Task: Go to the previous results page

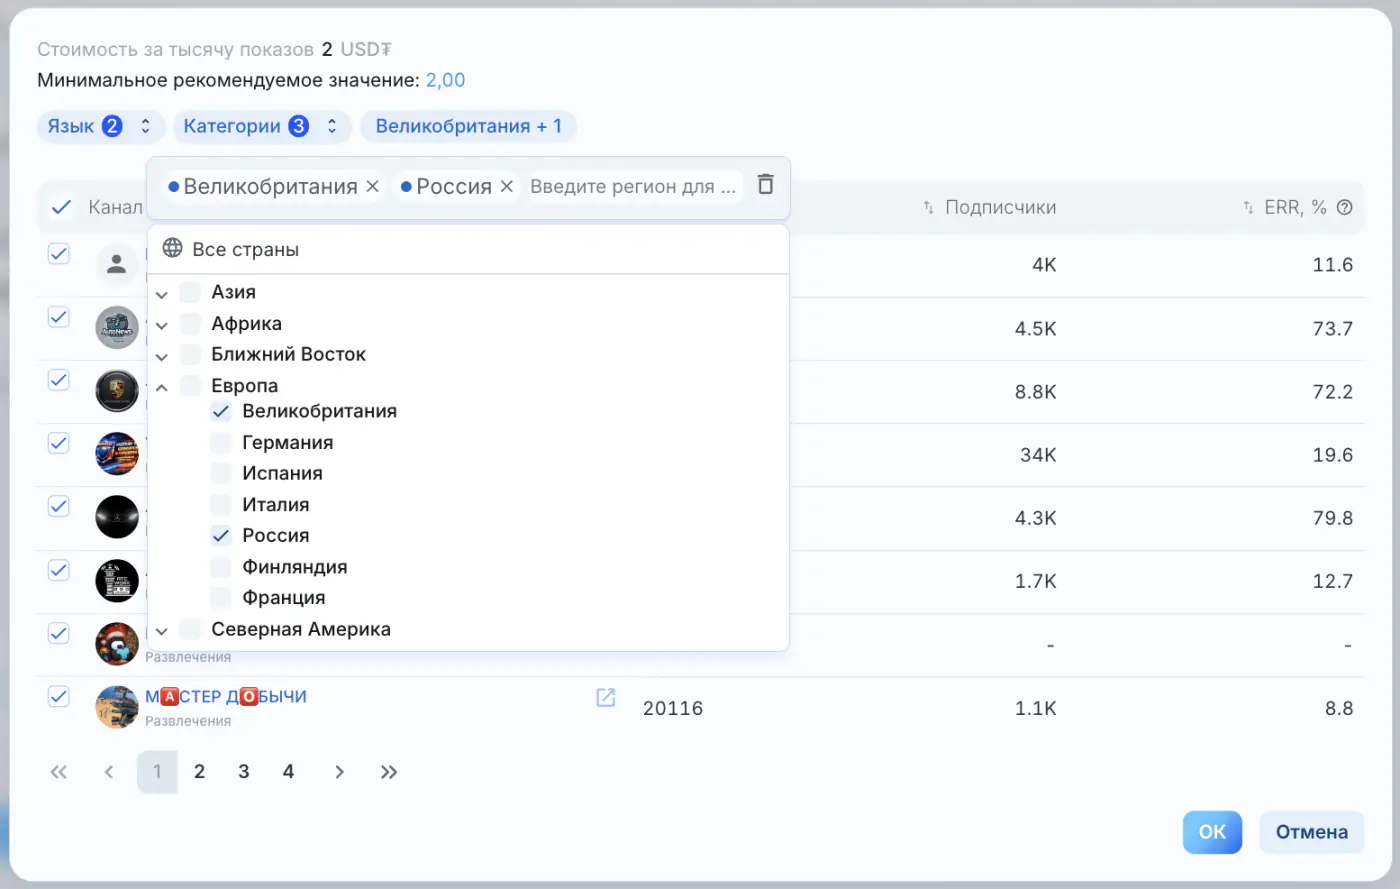Action: point(109,772)
